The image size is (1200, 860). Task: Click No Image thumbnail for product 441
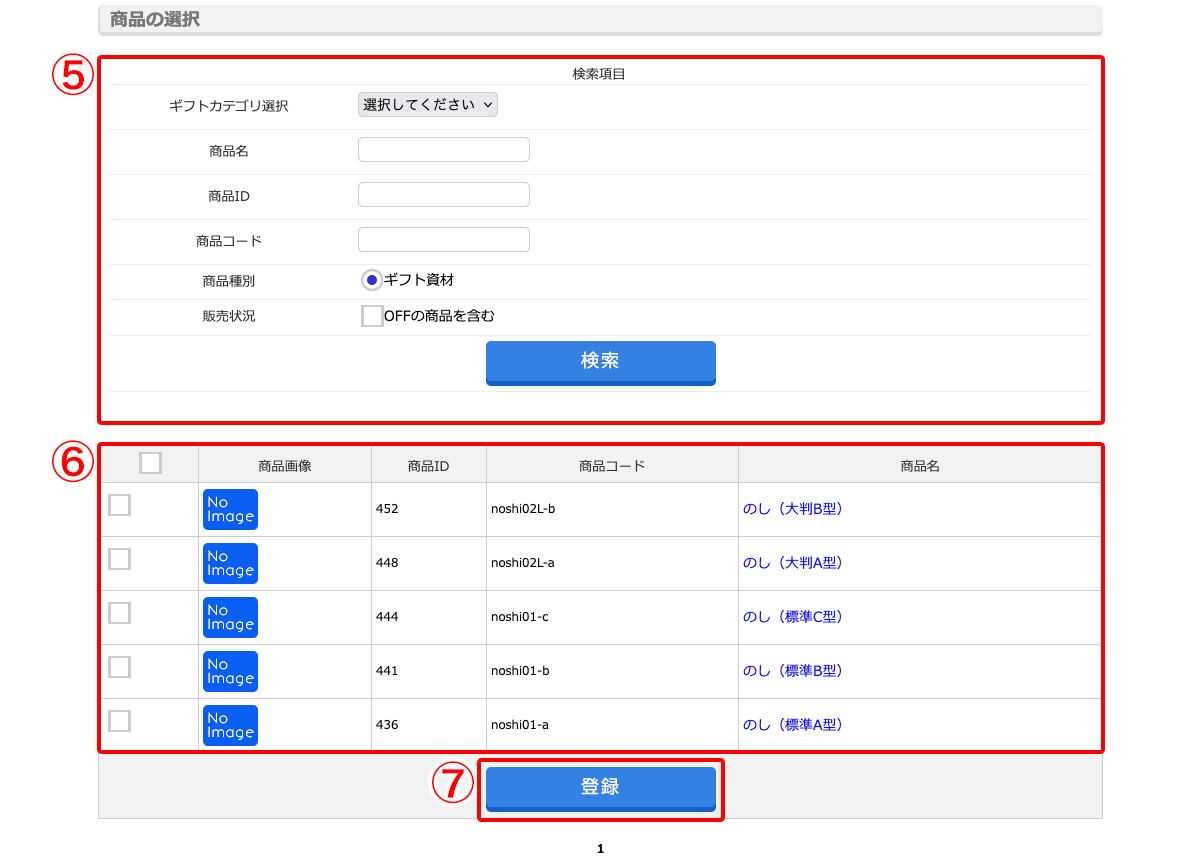(x=230, y=671)
